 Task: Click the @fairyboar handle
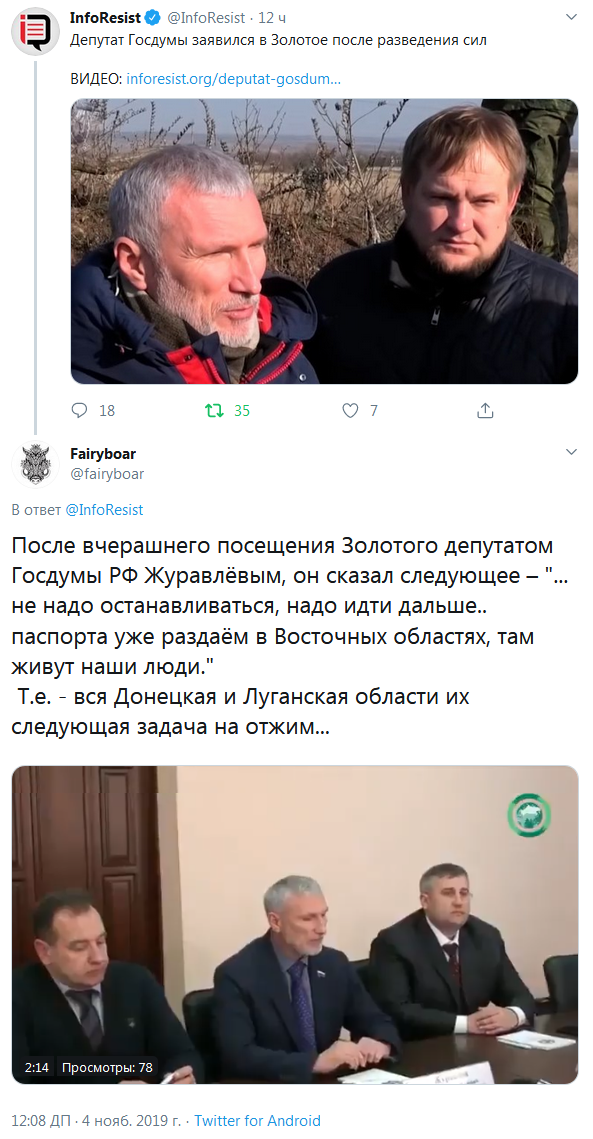point(108,474)
